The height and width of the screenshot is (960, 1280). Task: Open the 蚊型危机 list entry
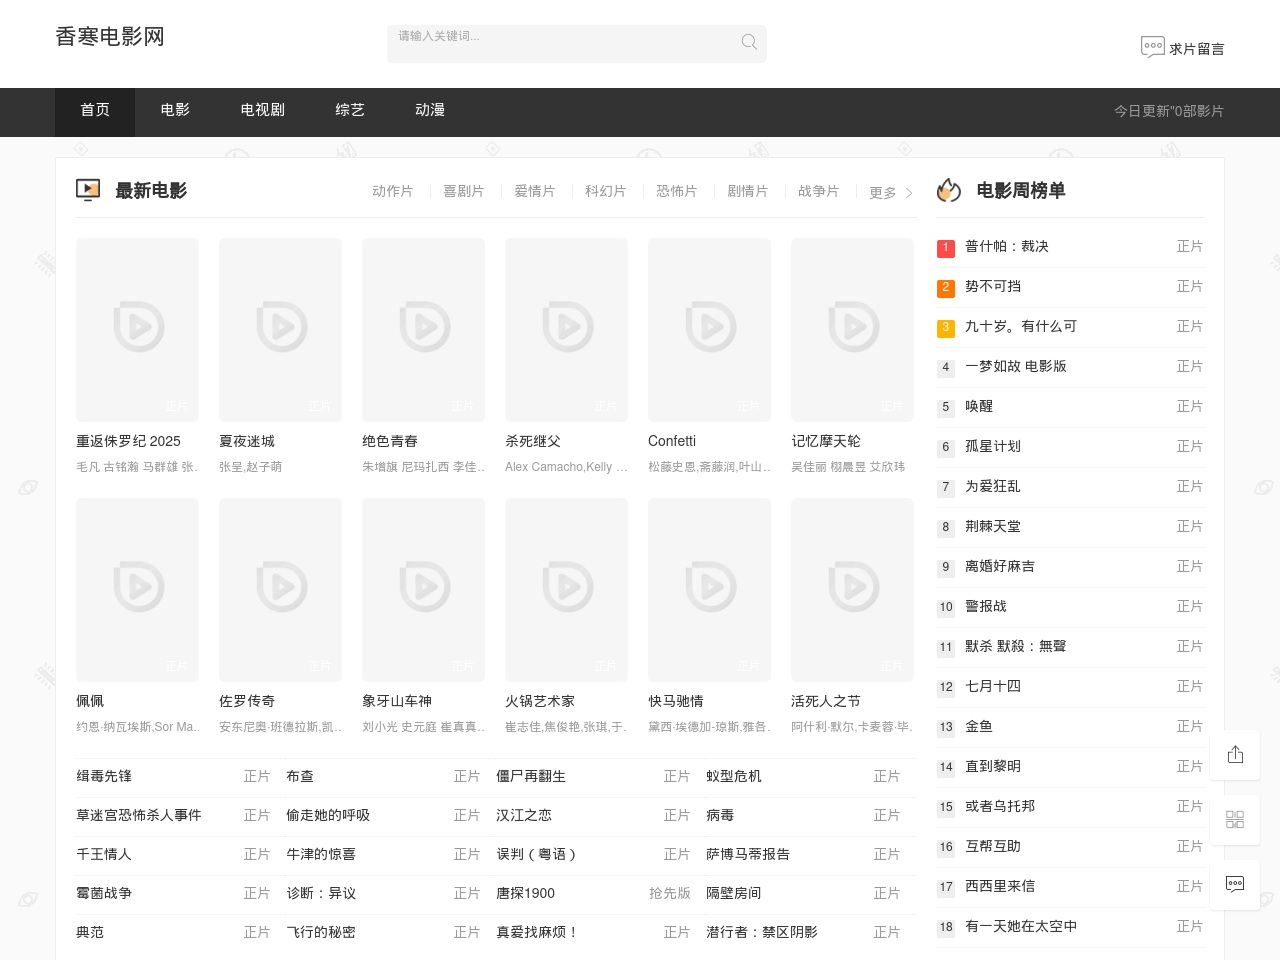(734, 776)
